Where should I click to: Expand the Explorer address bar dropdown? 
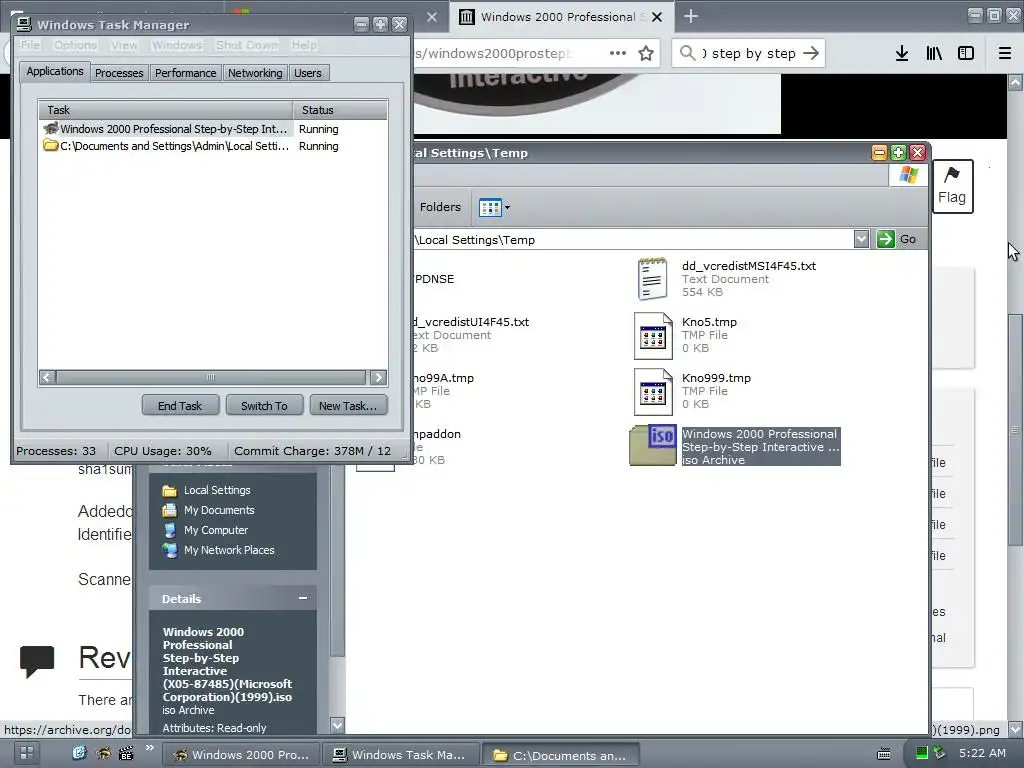pyautogui.click(x=861, y=239)
